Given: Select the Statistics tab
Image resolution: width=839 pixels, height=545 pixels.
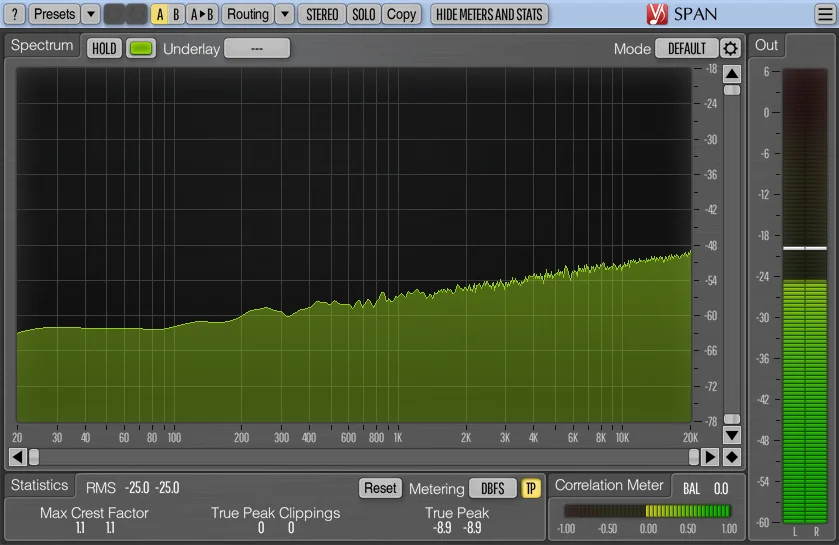Looking at the screenshot, I should [40, 485].
